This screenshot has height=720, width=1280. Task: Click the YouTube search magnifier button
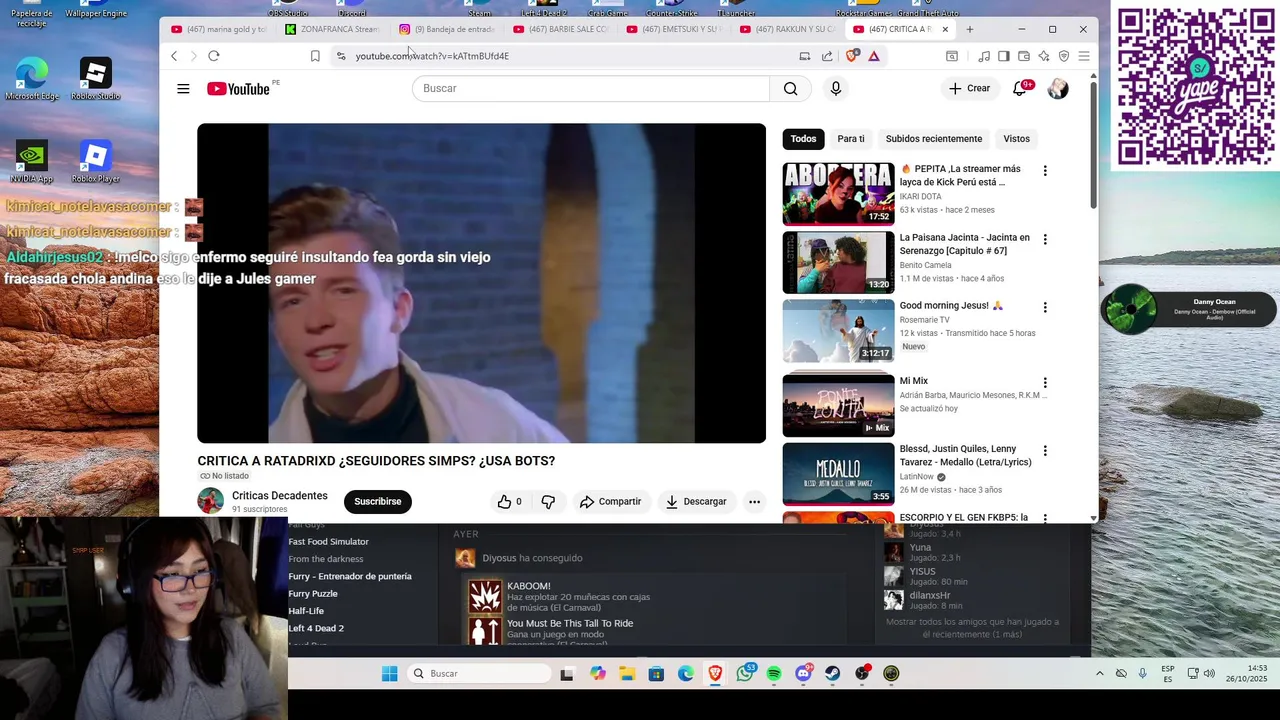790,89
